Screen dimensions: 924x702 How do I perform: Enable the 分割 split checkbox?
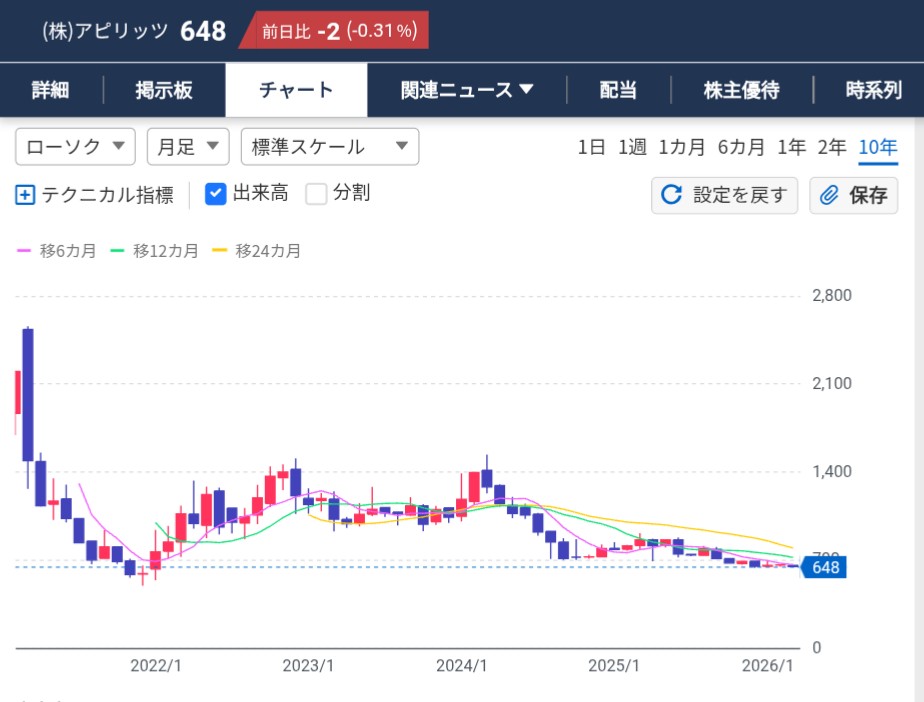[316, 194]
